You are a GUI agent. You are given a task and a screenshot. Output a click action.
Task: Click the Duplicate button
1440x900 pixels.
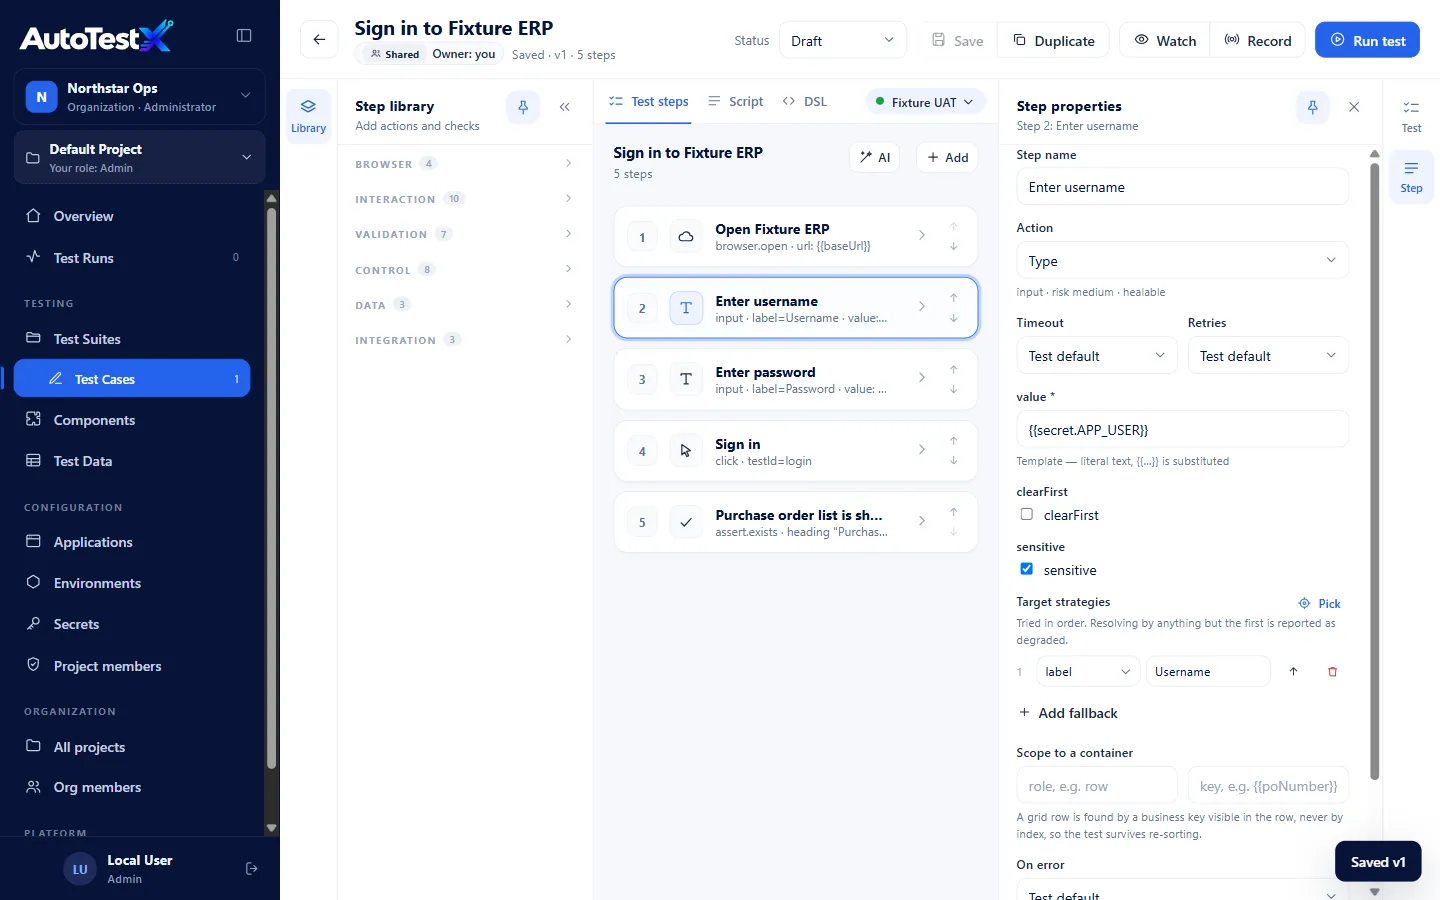tap(1054, 41)
